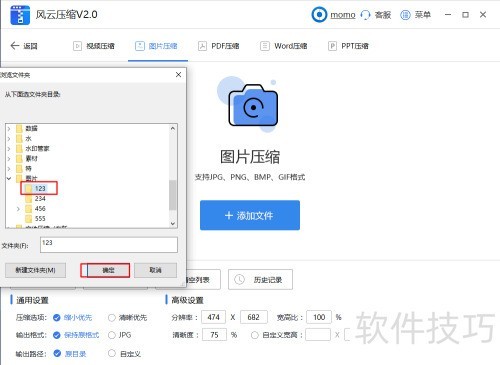Expand the 素材 folder node
This screenshot has height=365, width=500.
pyautogui.click(x=9, y=158)
